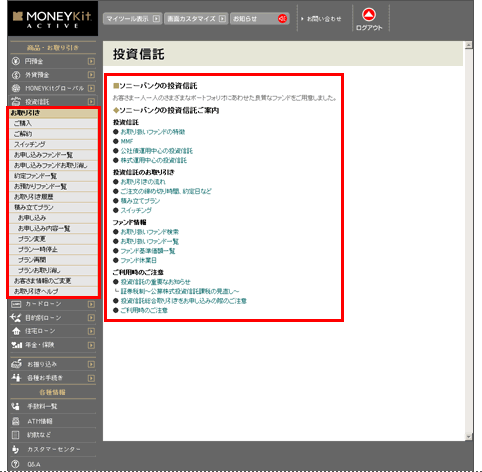This screenshot has width=482, height=472.
Task: Open the 公社債運用中心の投資信託 link
Action: coord(156,151)
